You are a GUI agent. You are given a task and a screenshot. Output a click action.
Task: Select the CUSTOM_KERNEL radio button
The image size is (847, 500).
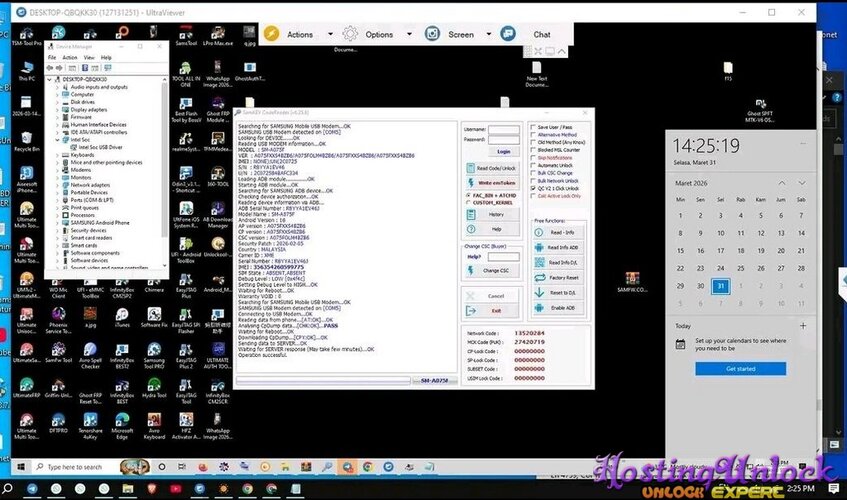[x=468, y=202]
